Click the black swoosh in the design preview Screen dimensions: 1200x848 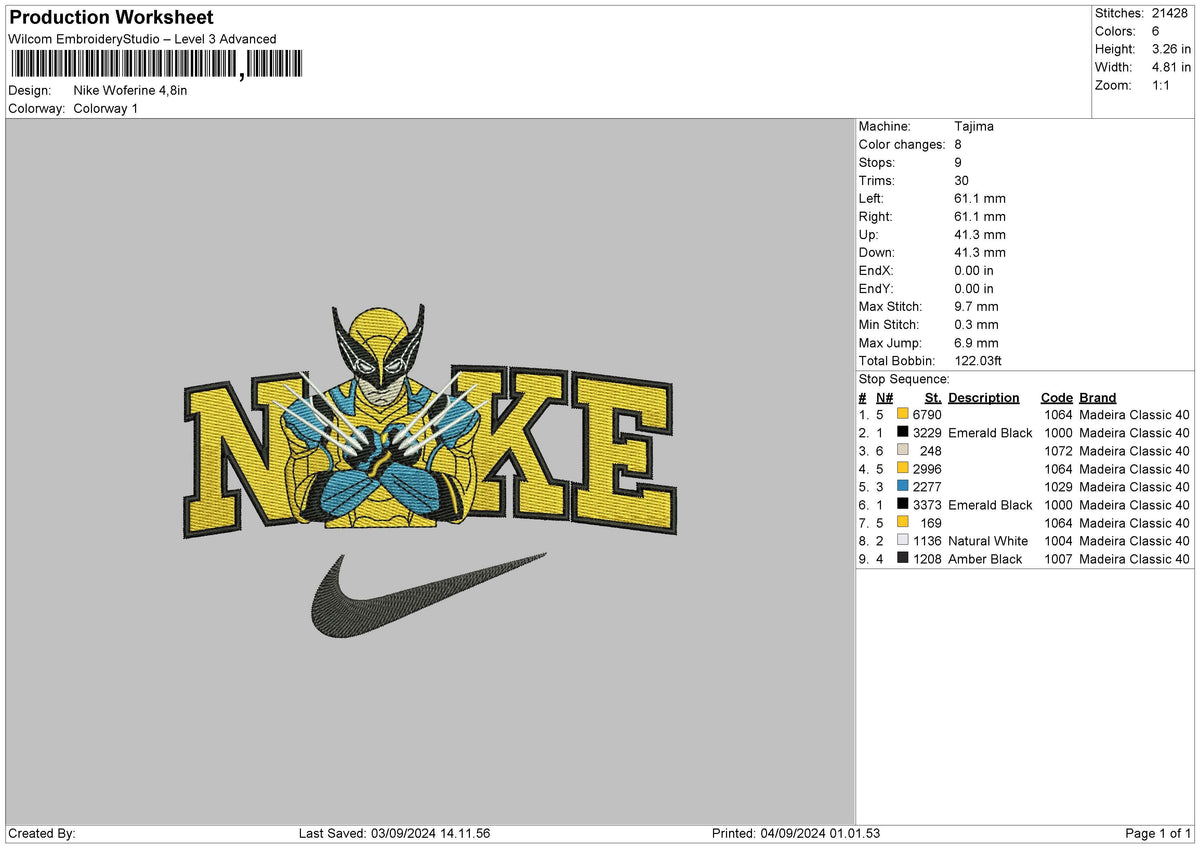tap(428, 594)
